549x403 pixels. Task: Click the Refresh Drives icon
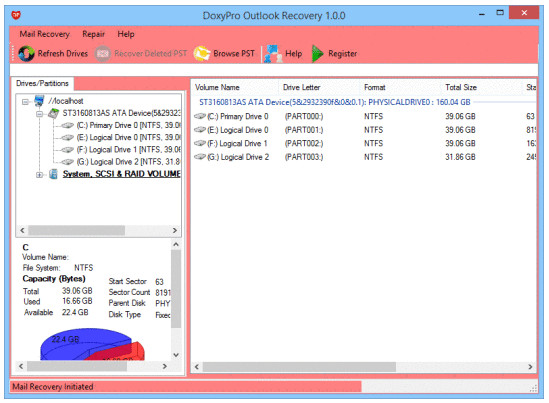coord(26,54)
